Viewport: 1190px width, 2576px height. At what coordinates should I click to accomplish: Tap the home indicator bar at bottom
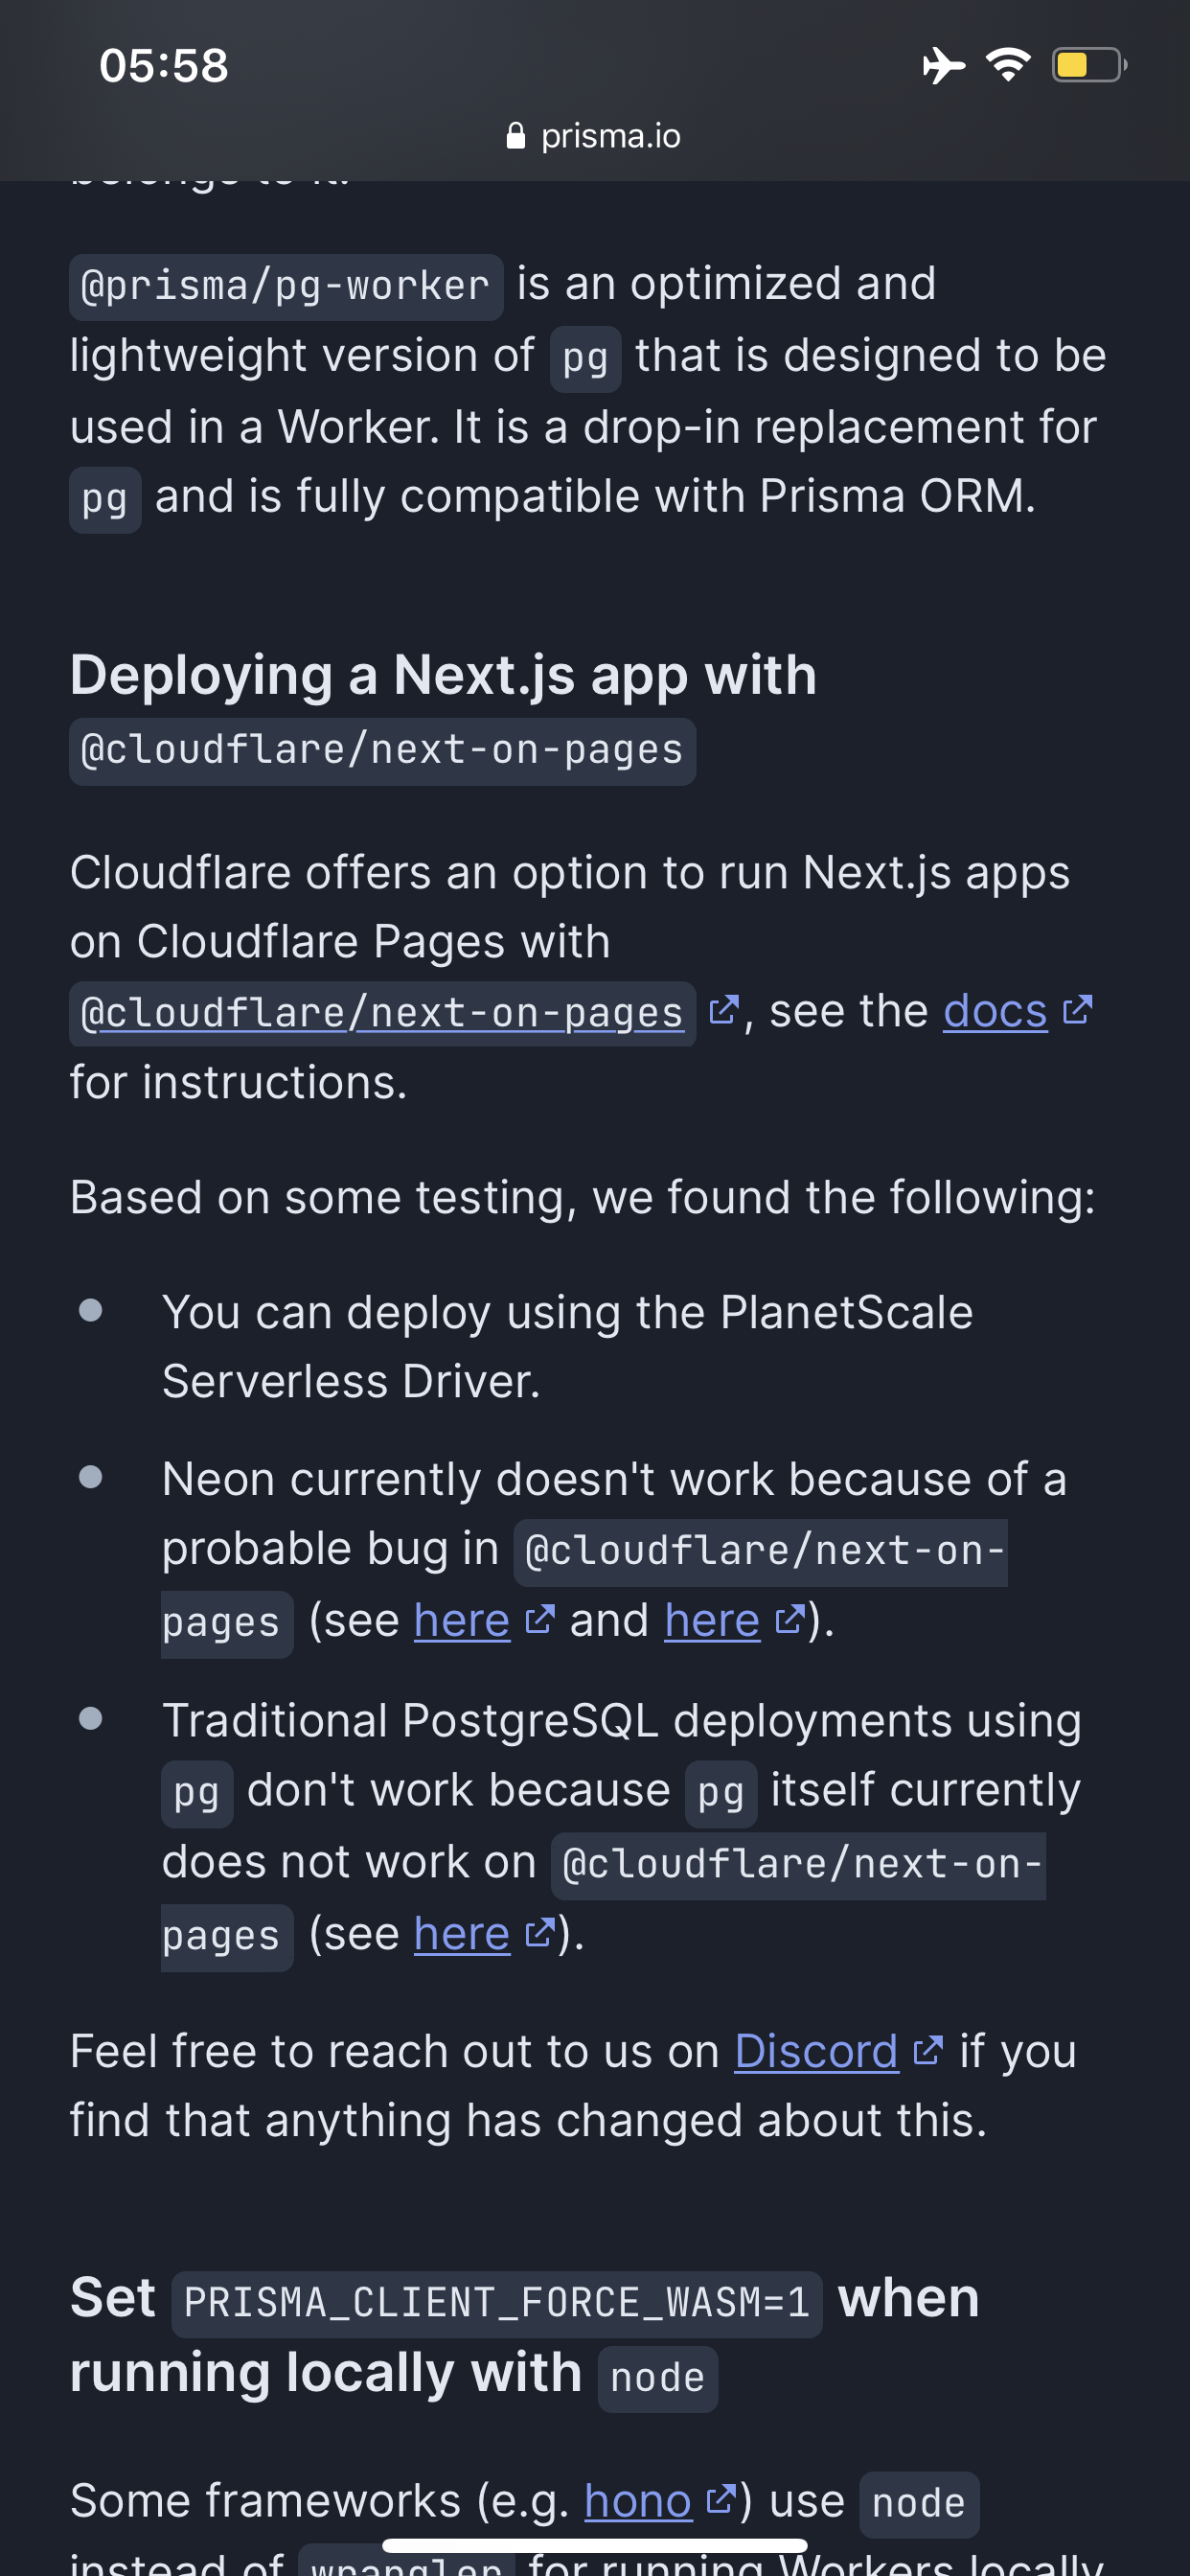pyautogui.click(x=595, y=2545)
